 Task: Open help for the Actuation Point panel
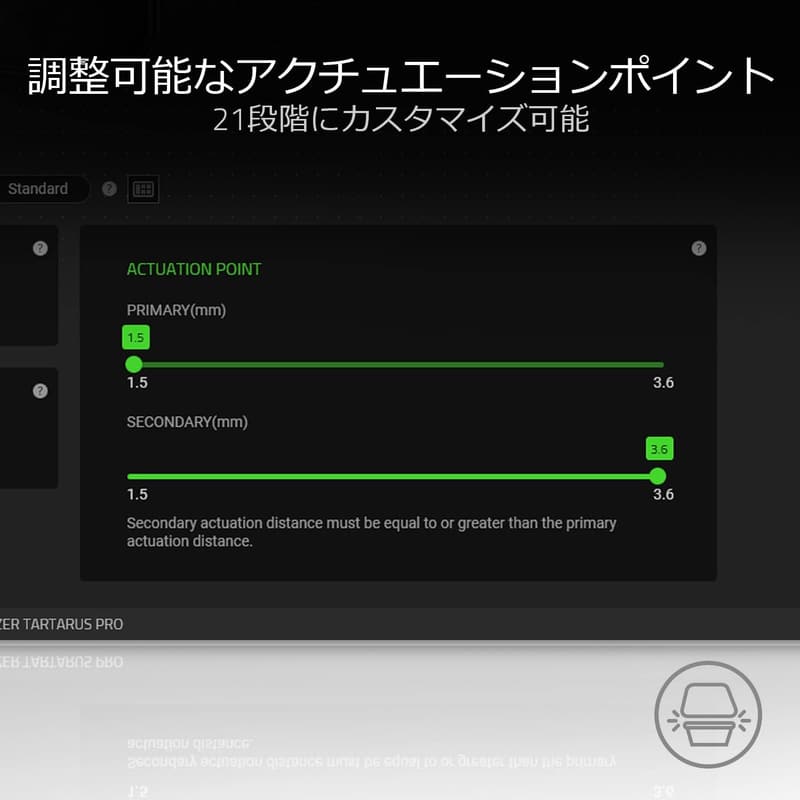click(x=697, y=246)
